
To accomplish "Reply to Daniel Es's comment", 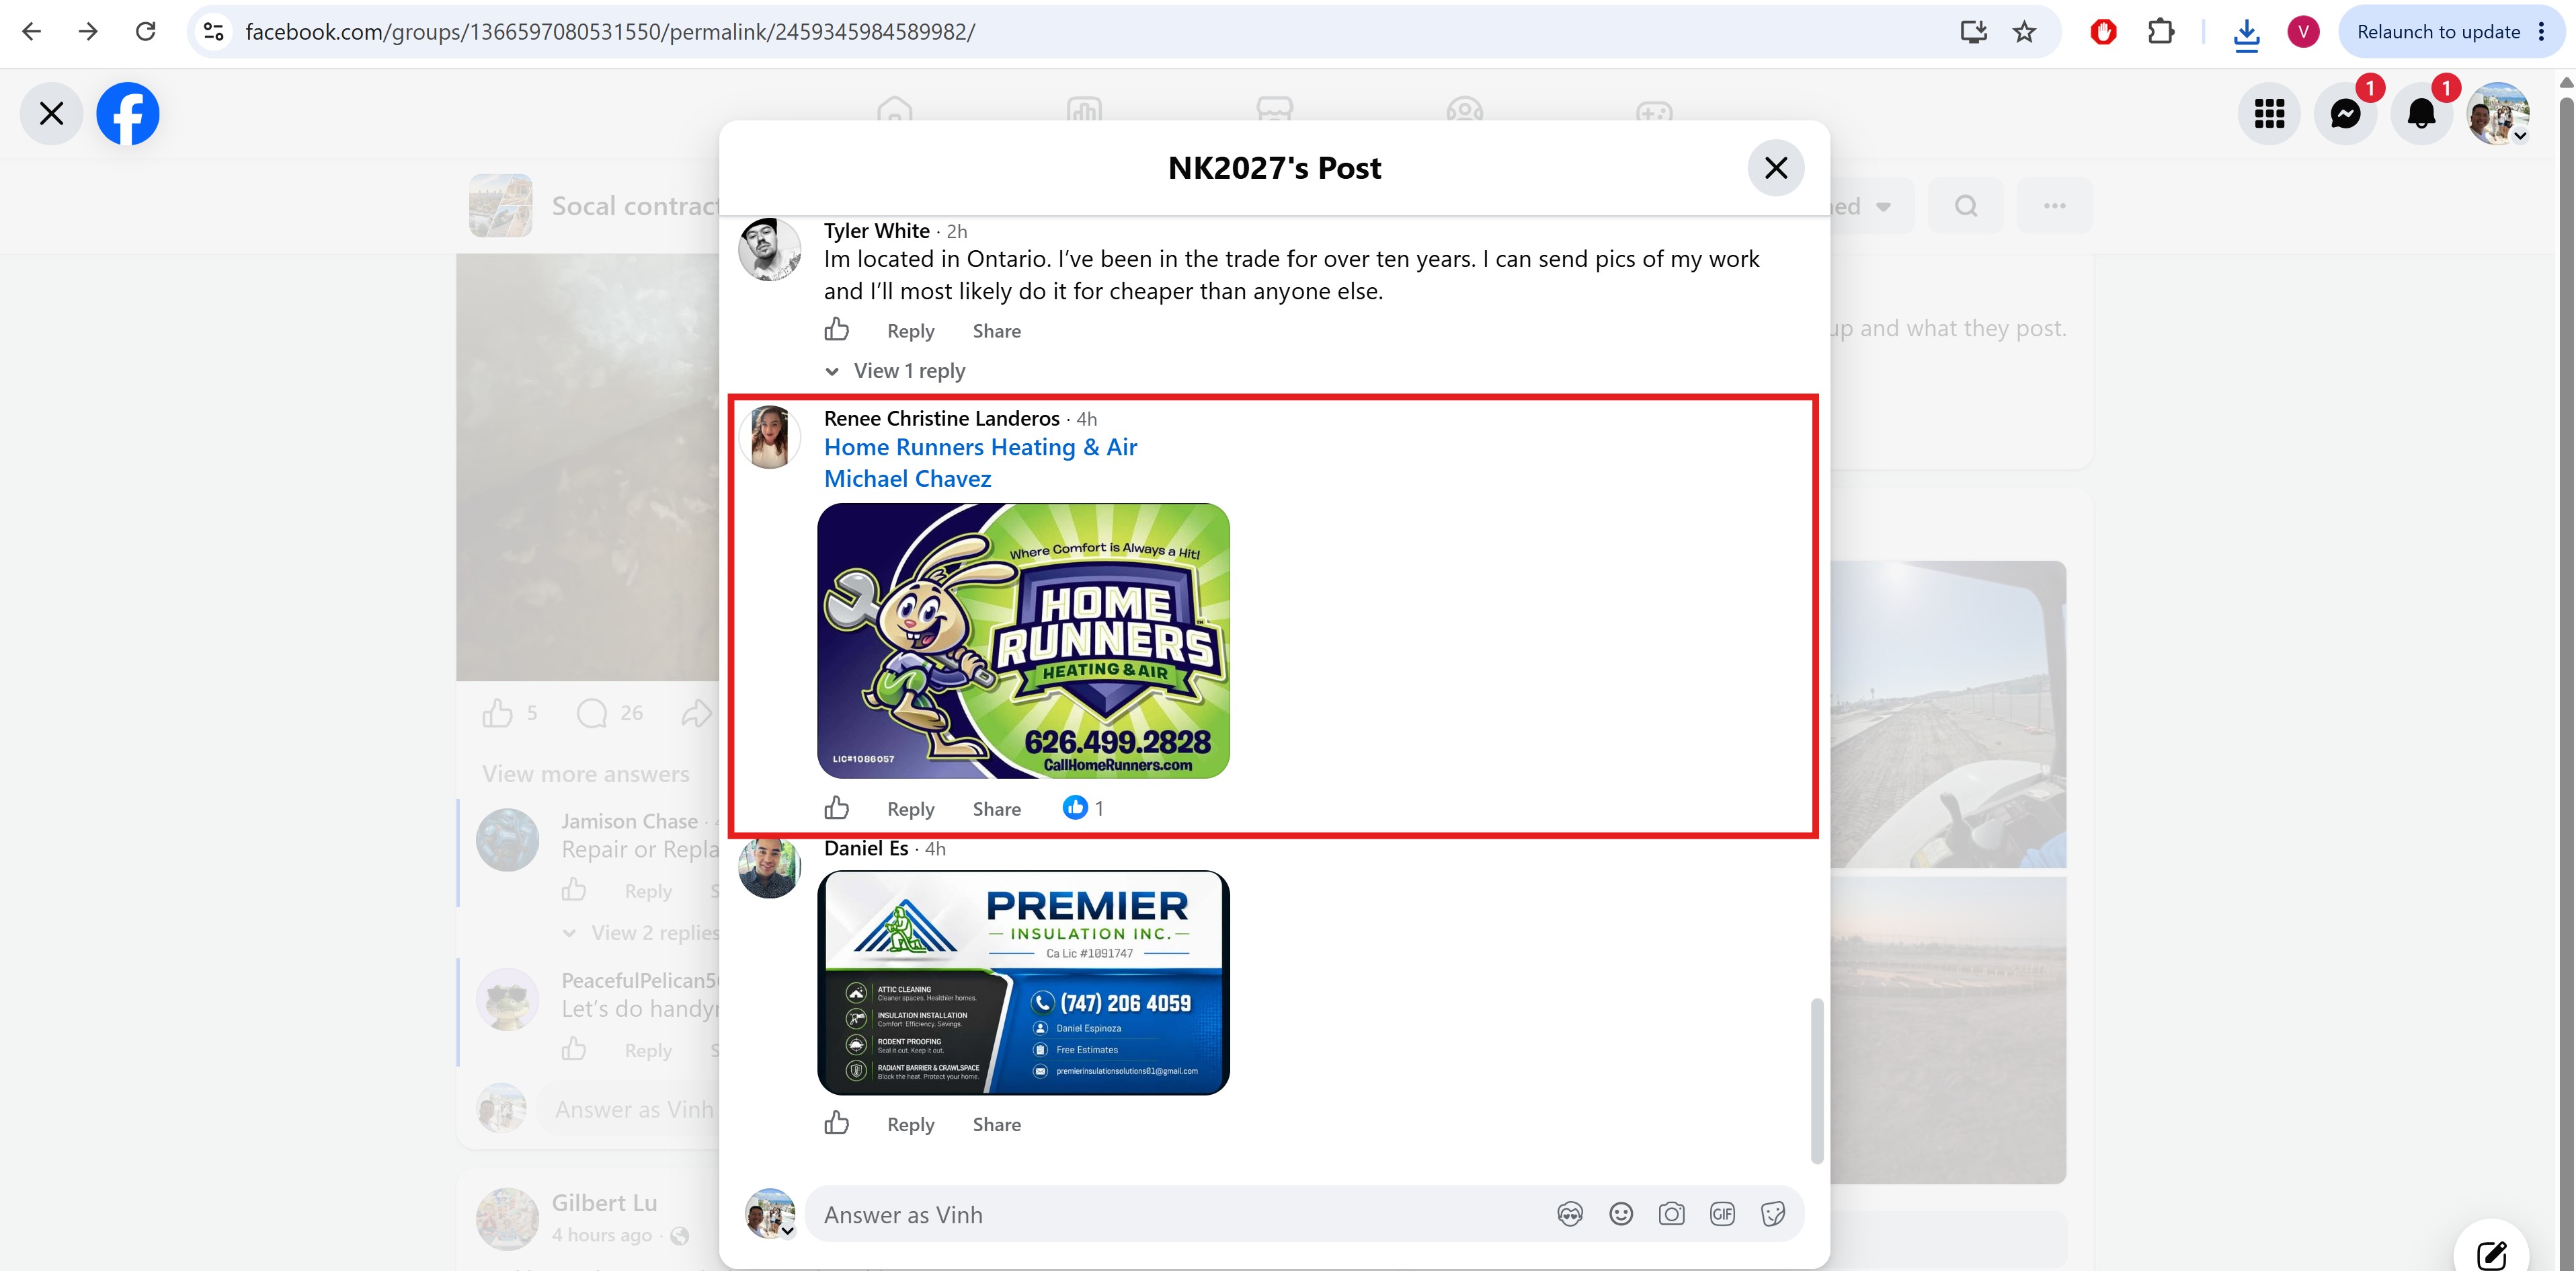I will coord(910,1124).
